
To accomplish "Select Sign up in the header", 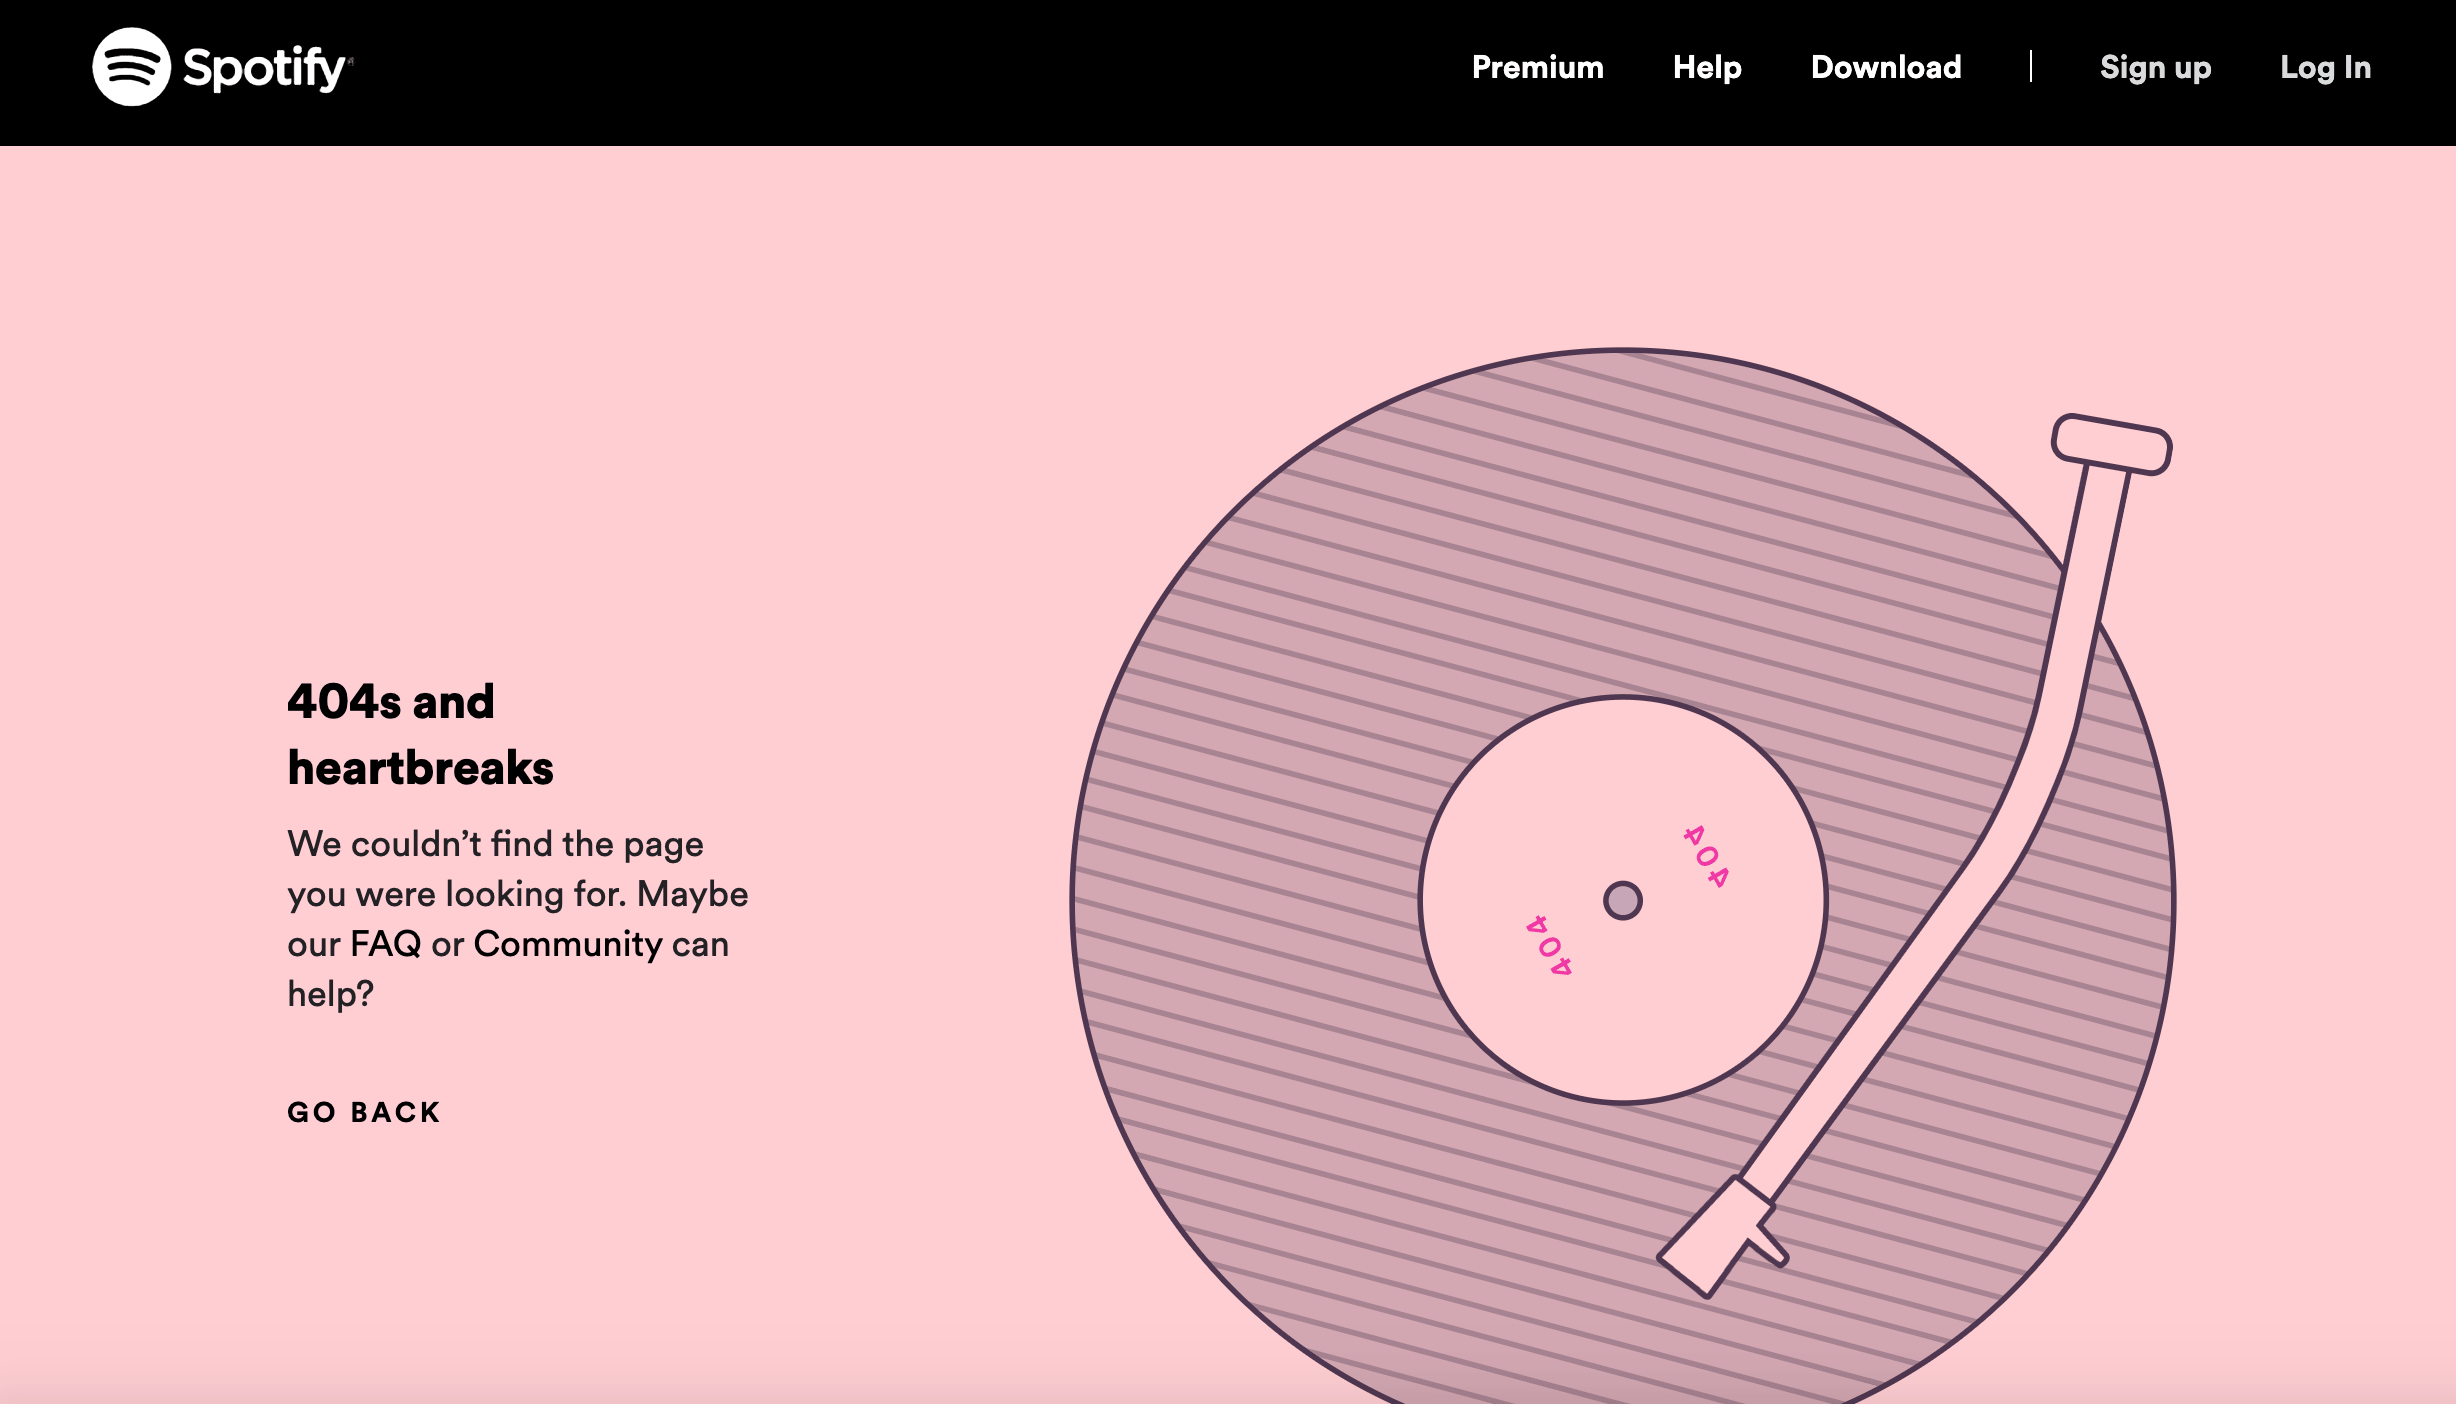I will (2155, 67).
